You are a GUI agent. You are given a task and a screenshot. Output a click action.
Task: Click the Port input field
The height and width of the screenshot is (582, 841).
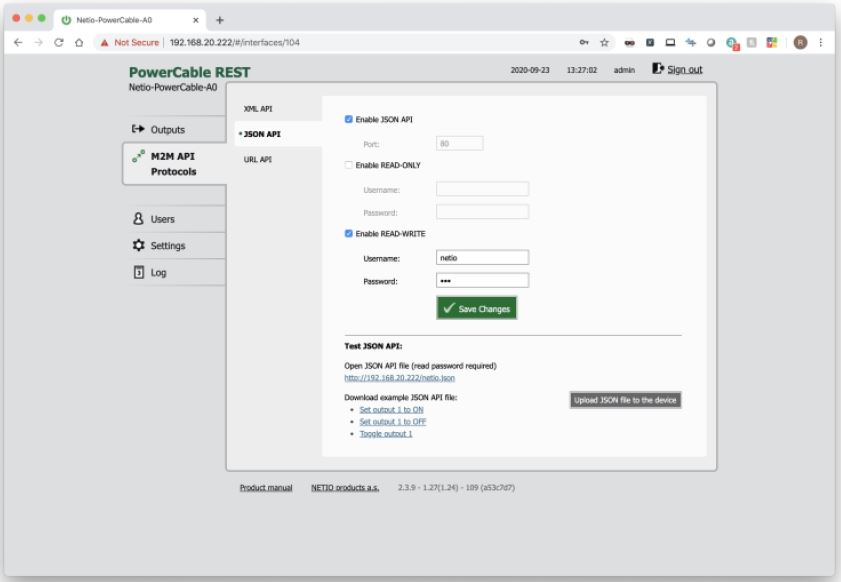click(x=460, y=143)
